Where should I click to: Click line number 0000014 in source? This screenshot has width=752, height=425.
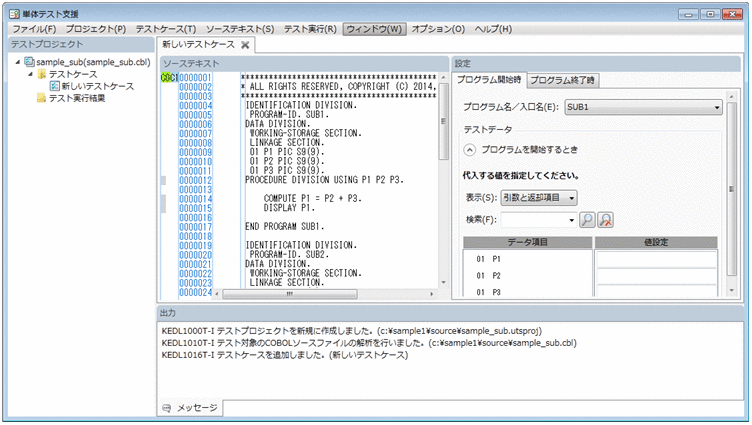coord(195,199)
